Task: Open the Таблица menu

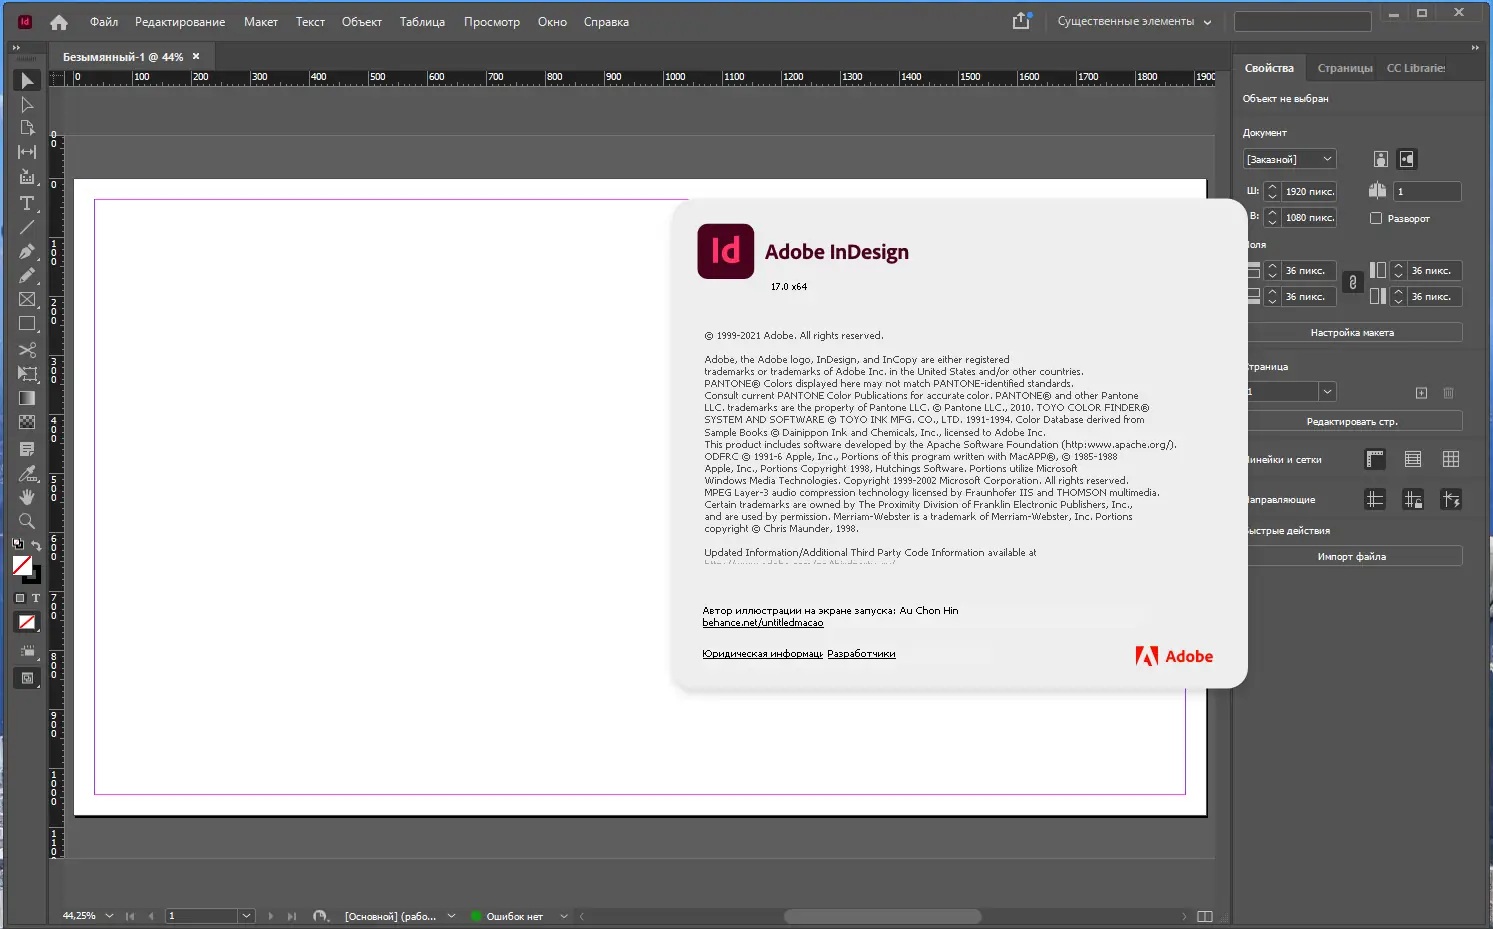Action: pos(422,21)
